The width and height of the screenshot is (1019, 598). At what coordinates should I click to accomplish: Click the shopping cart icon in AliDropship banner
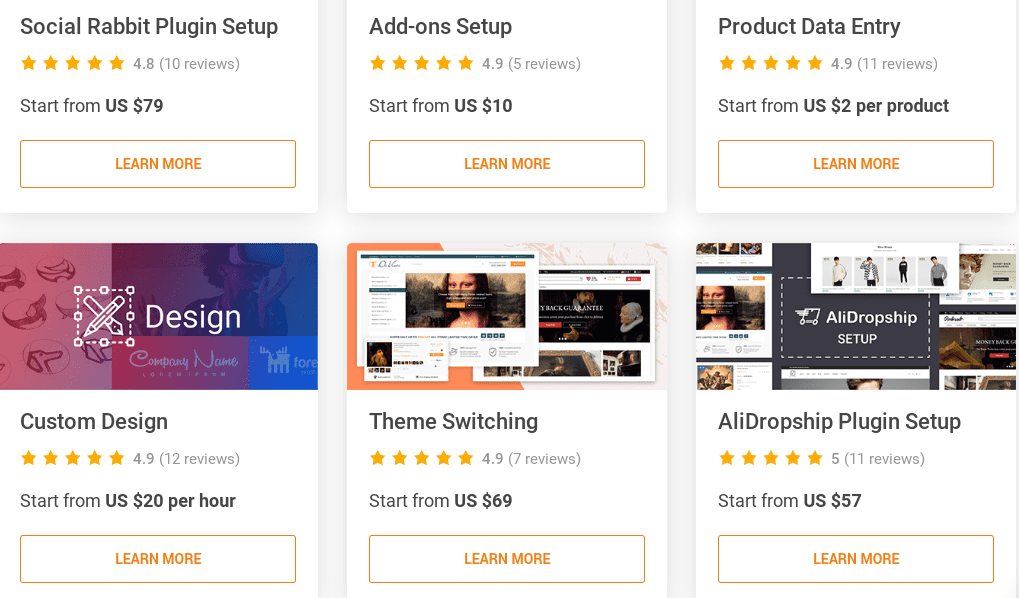tap(808, 317)
